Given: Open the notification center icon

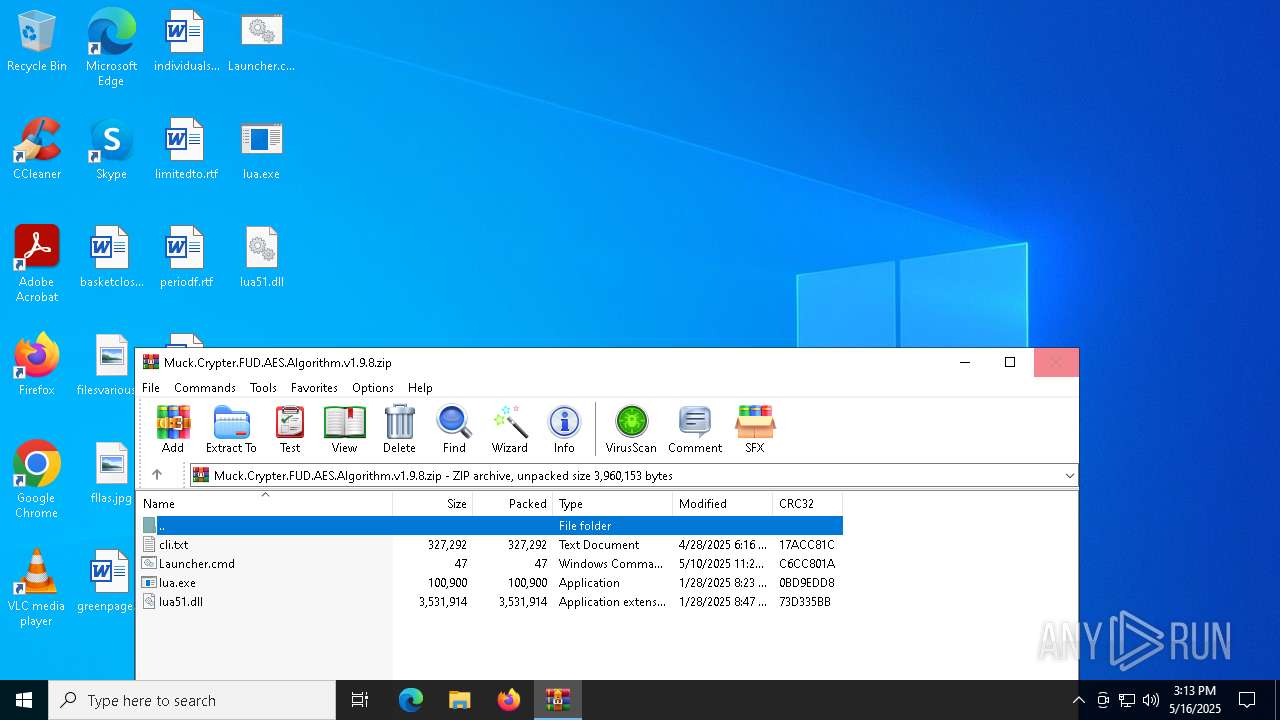Looking at the screenshot, I should click(x=1247, y=700).
